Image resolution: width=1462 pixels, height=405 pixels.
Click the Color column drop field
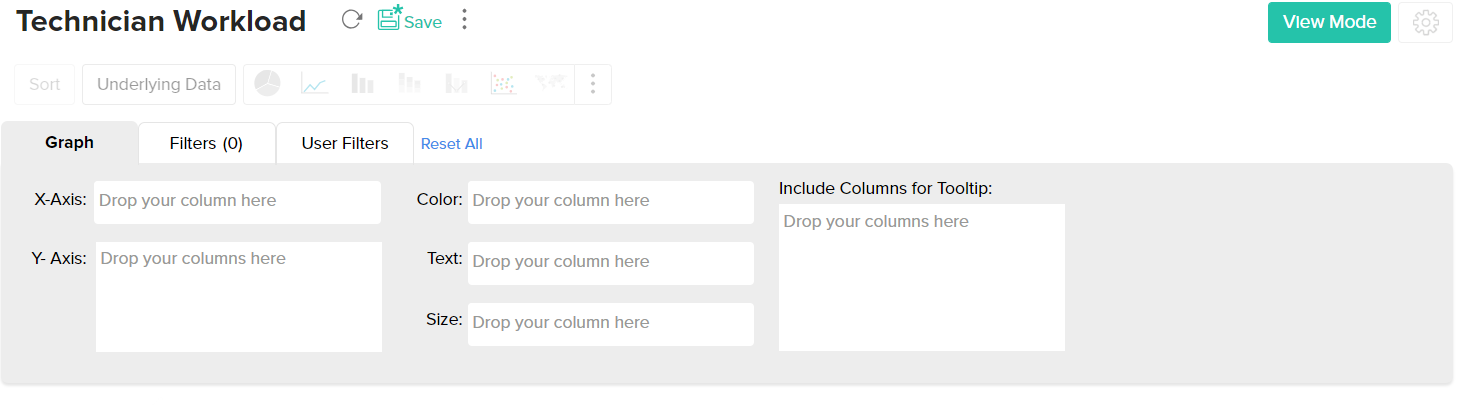[610, 201]
